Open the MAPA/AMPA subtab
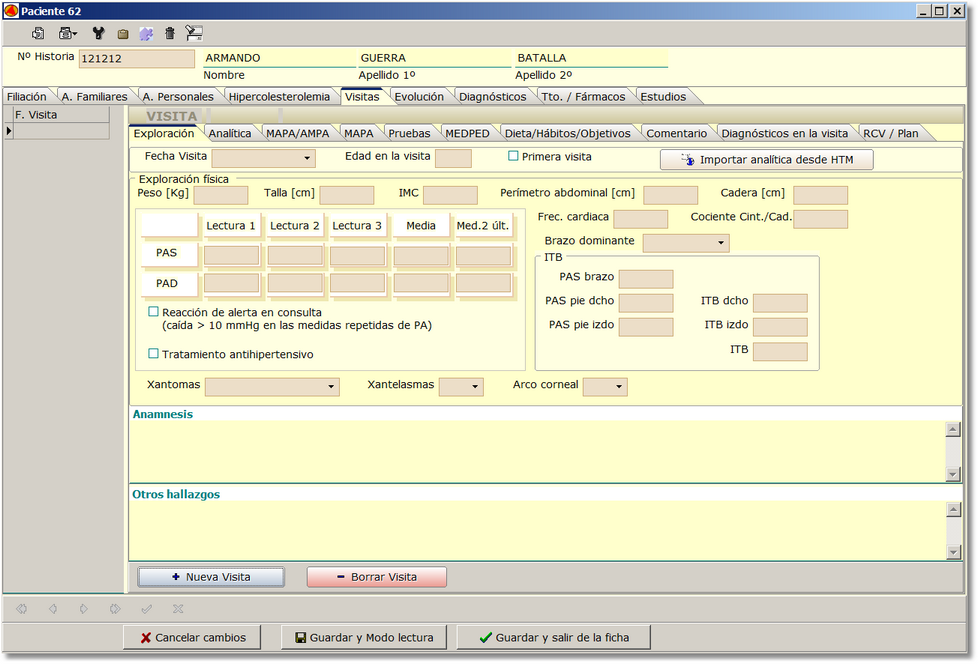978x664 pixels. point(298,133)
